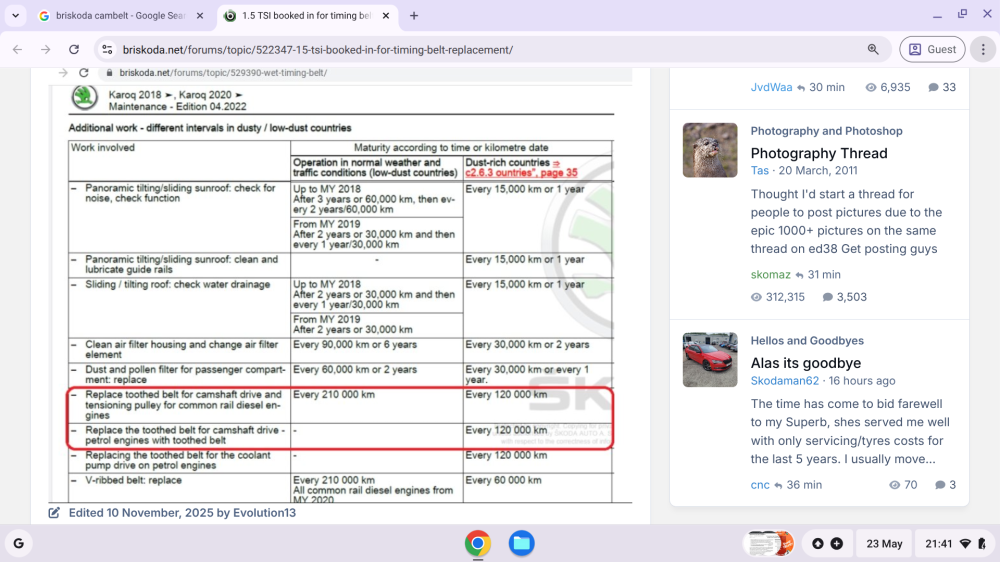
Task: Open Photography and Photoshop forum category
Action: pyautogui.click(x=827, y=131)
